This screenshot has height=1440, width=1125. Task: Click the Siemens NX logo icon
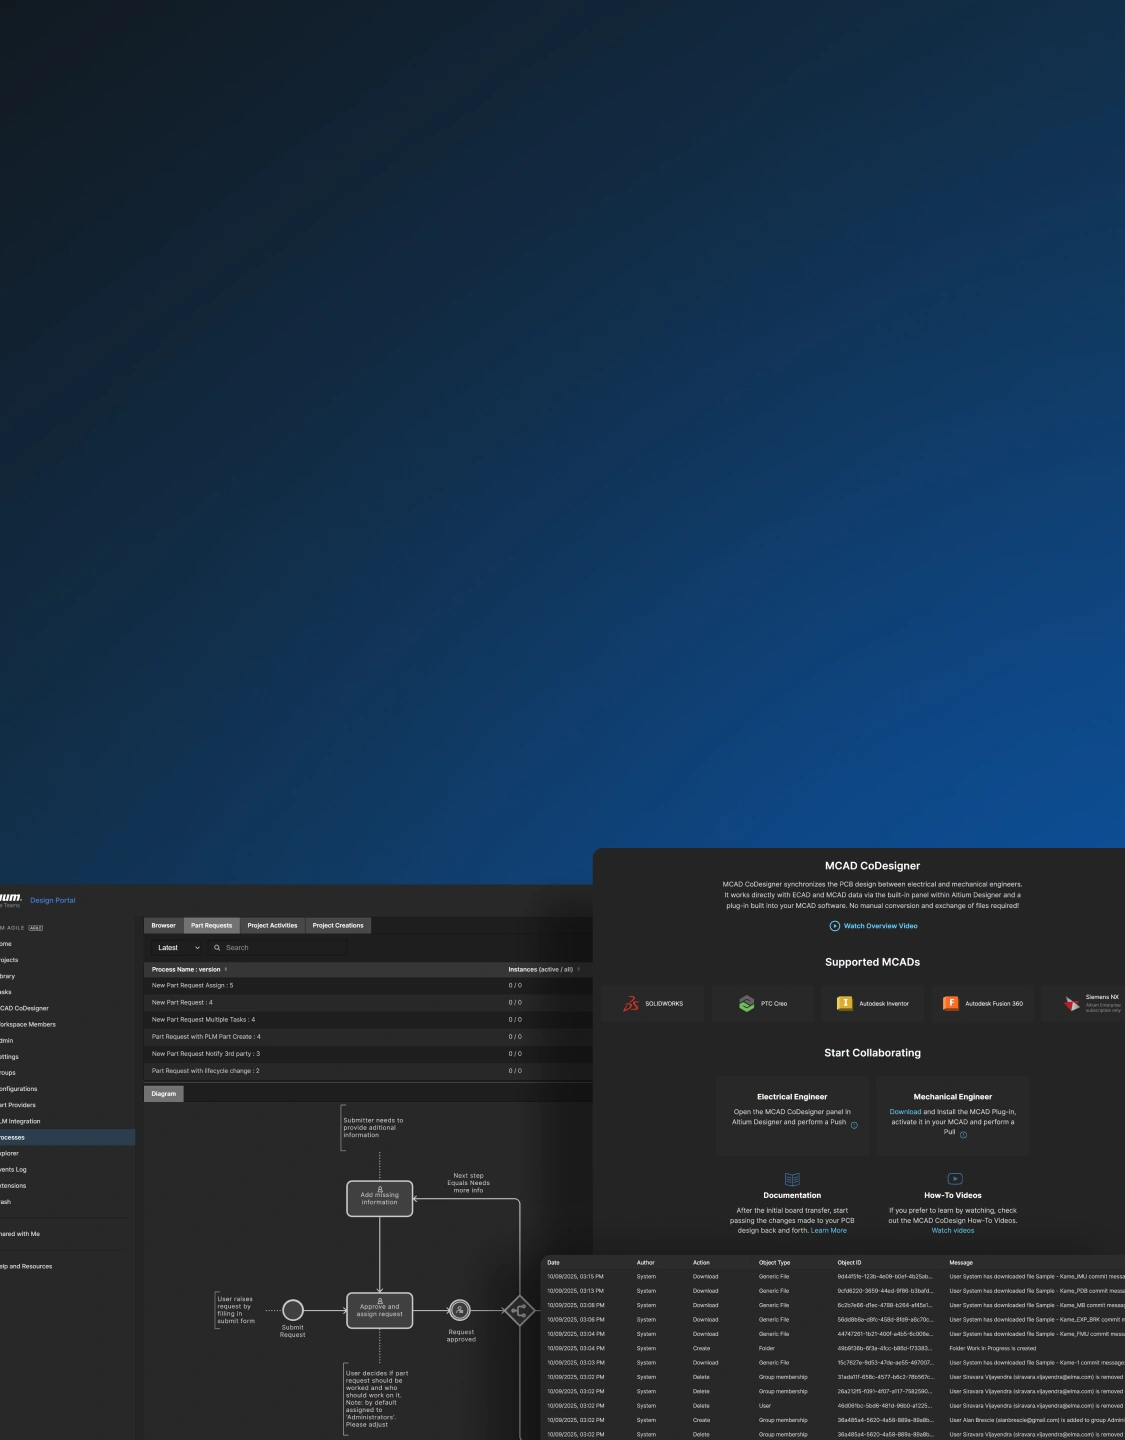[x=1072, y=1003]
